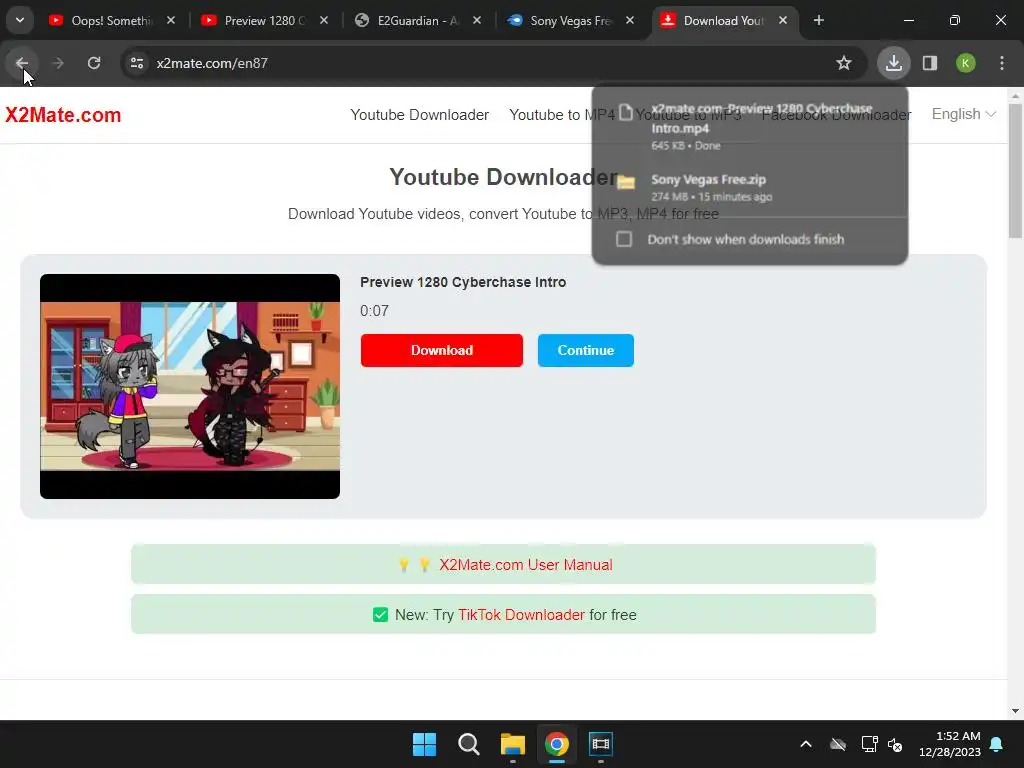Viewport: 1024px width, 768px height.
Task: Open the Windows Start menu
Action: [424, 744]
